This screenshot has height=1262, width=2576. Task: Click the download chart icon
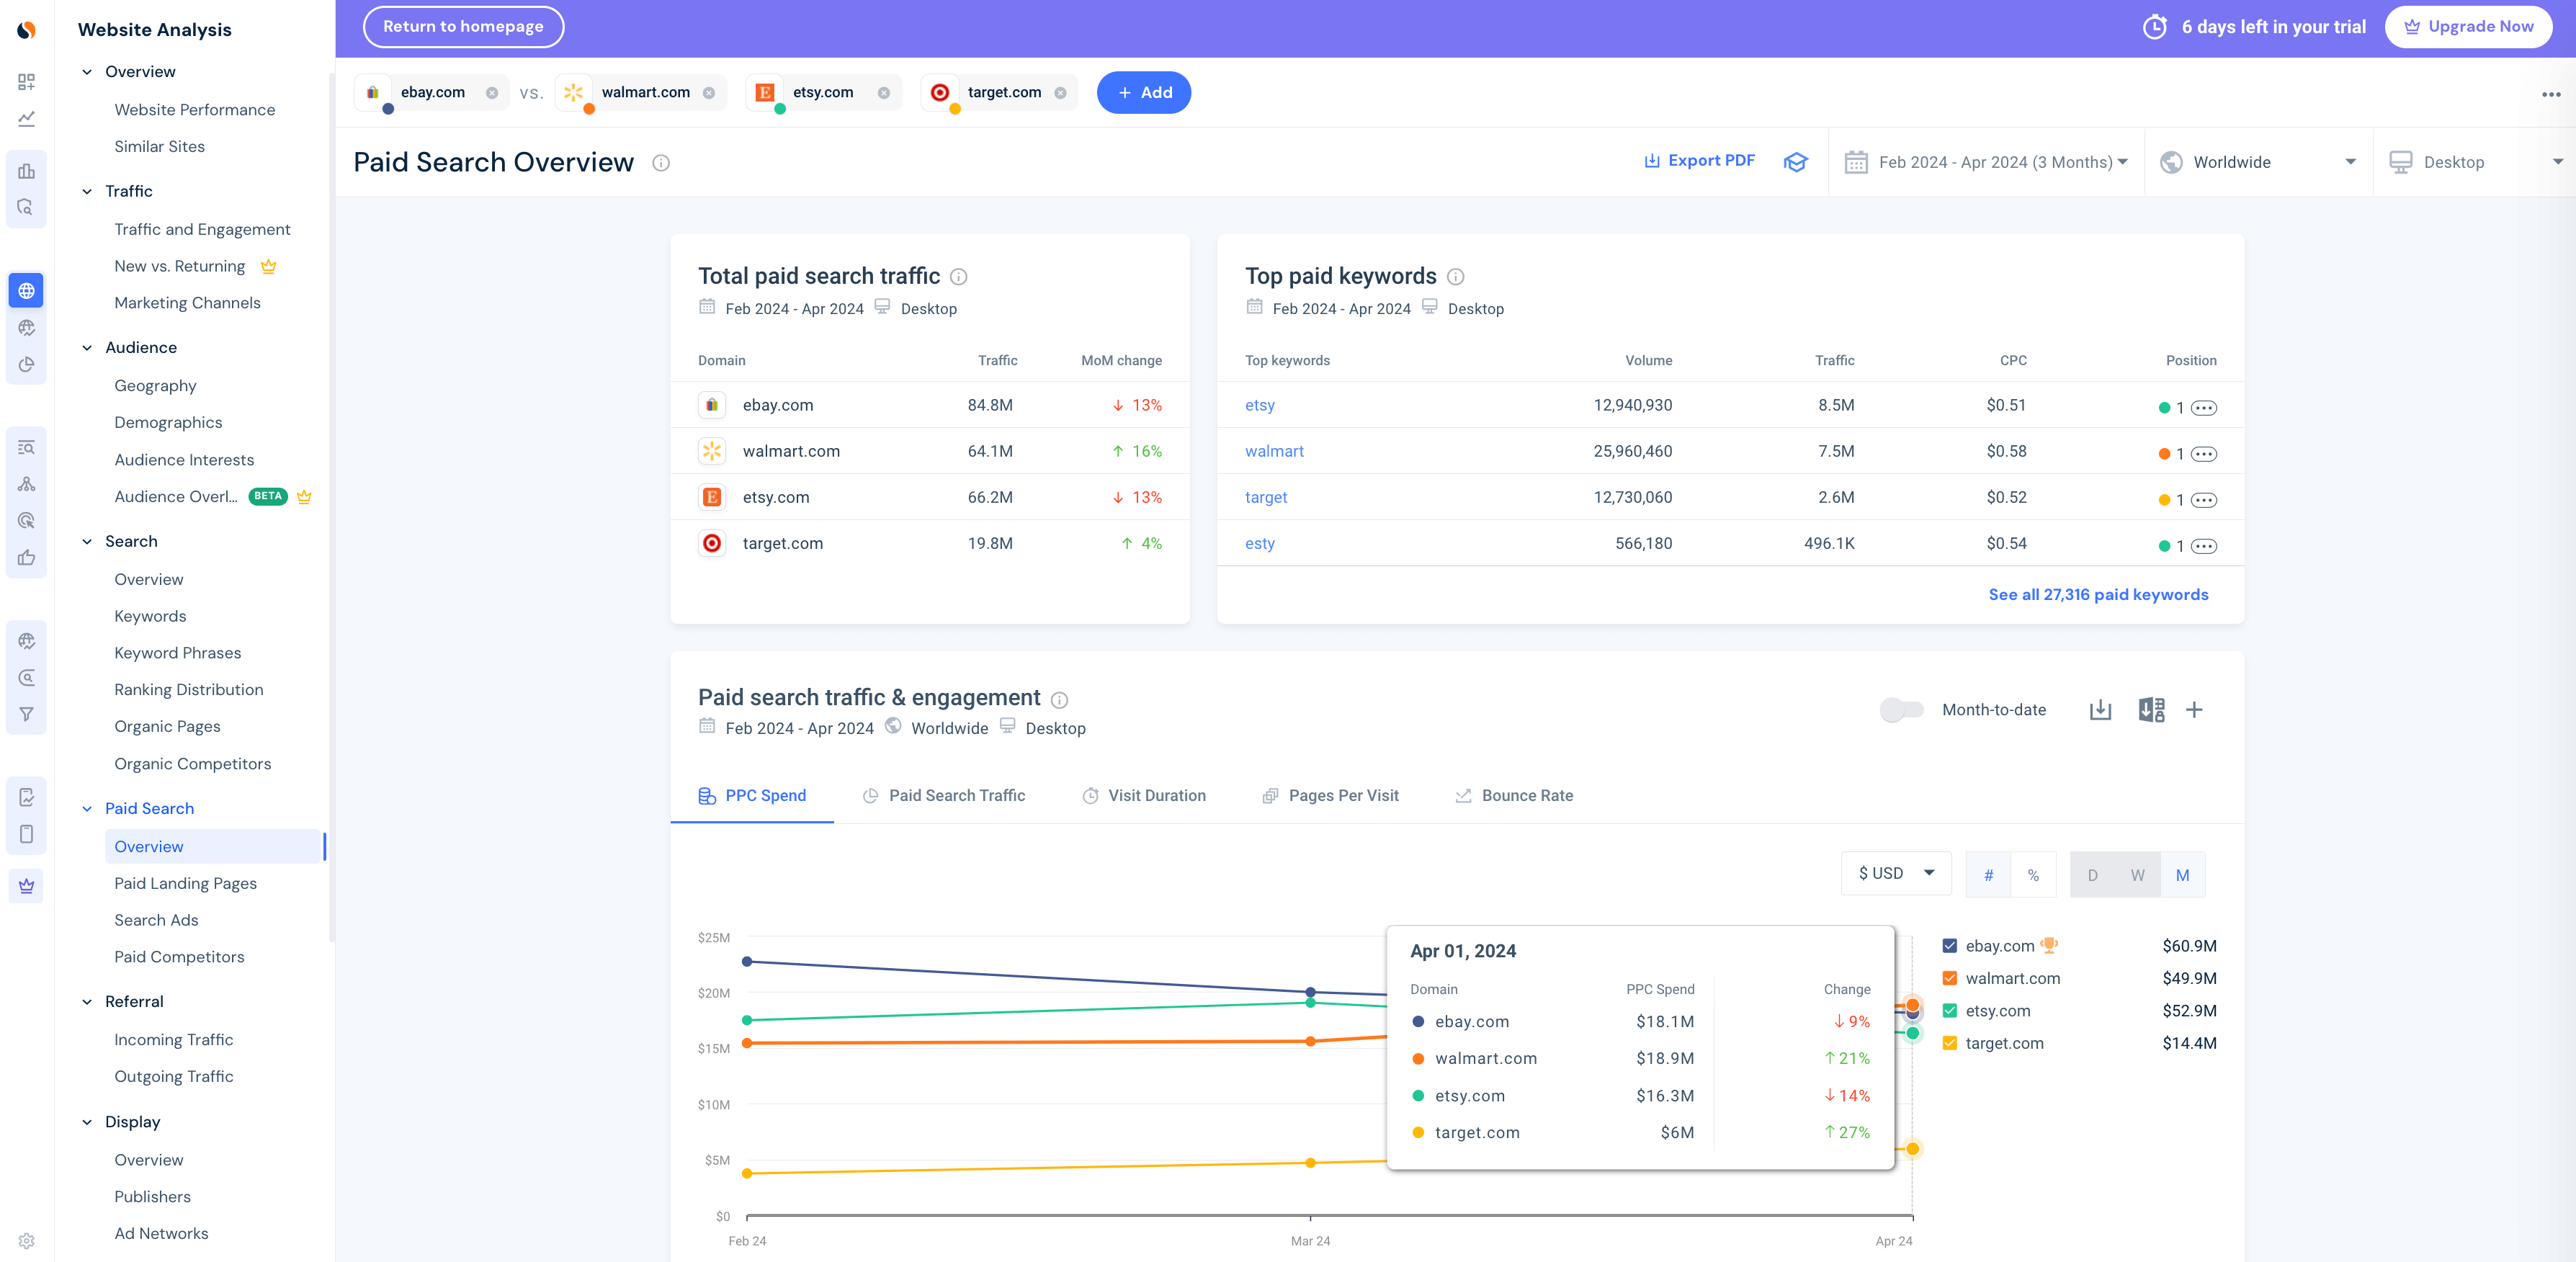(2100, 710)
